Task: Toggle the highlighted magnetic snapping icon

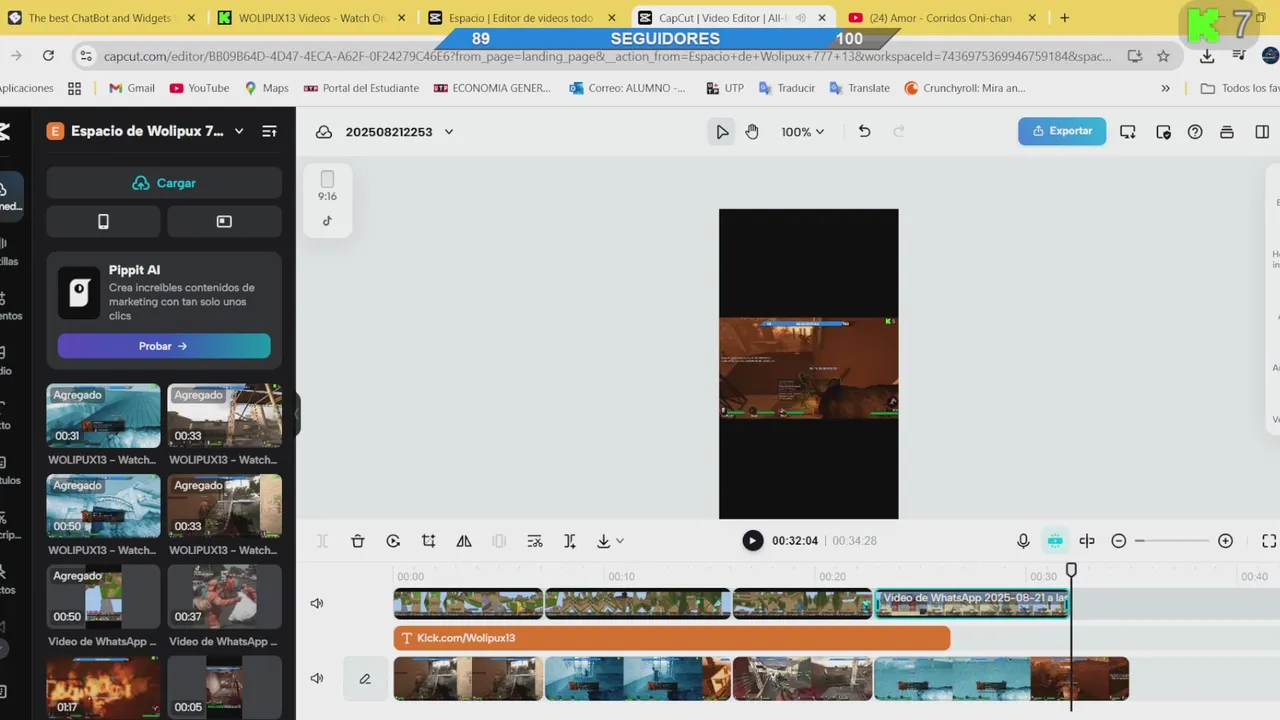Action: (x=1055, y=541)
